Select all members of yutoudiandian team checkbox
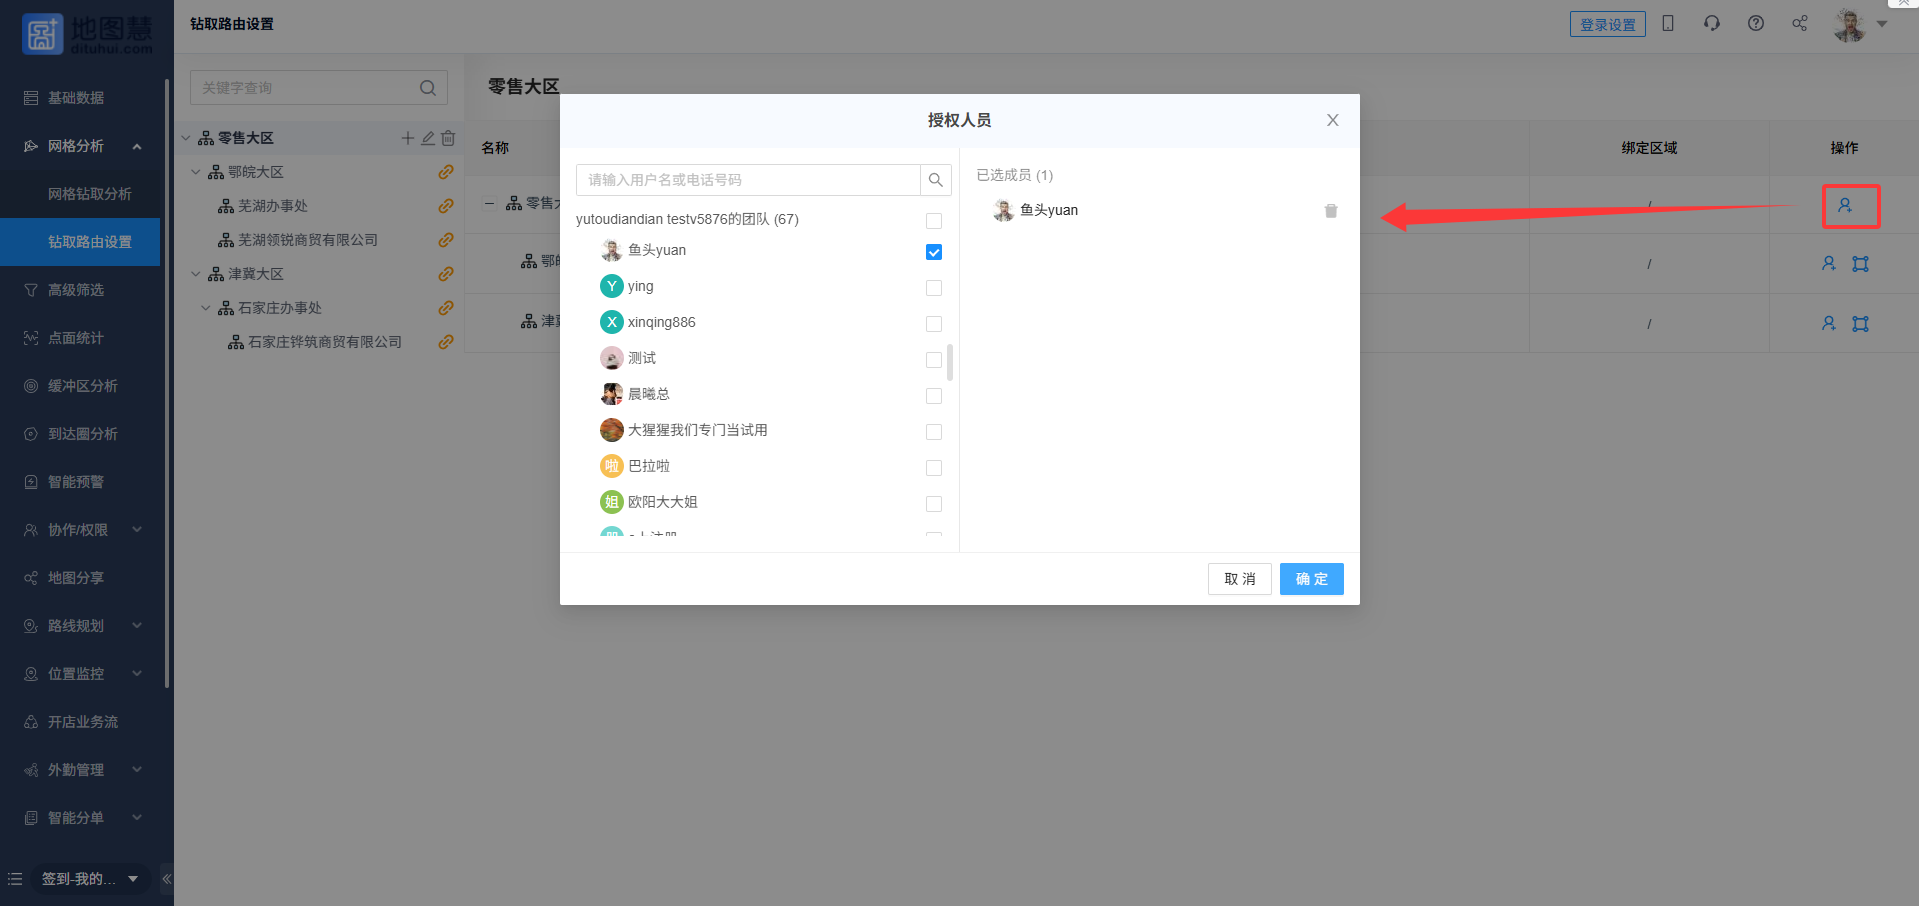Screen dimensions: 1919x906 coord(933,220)
